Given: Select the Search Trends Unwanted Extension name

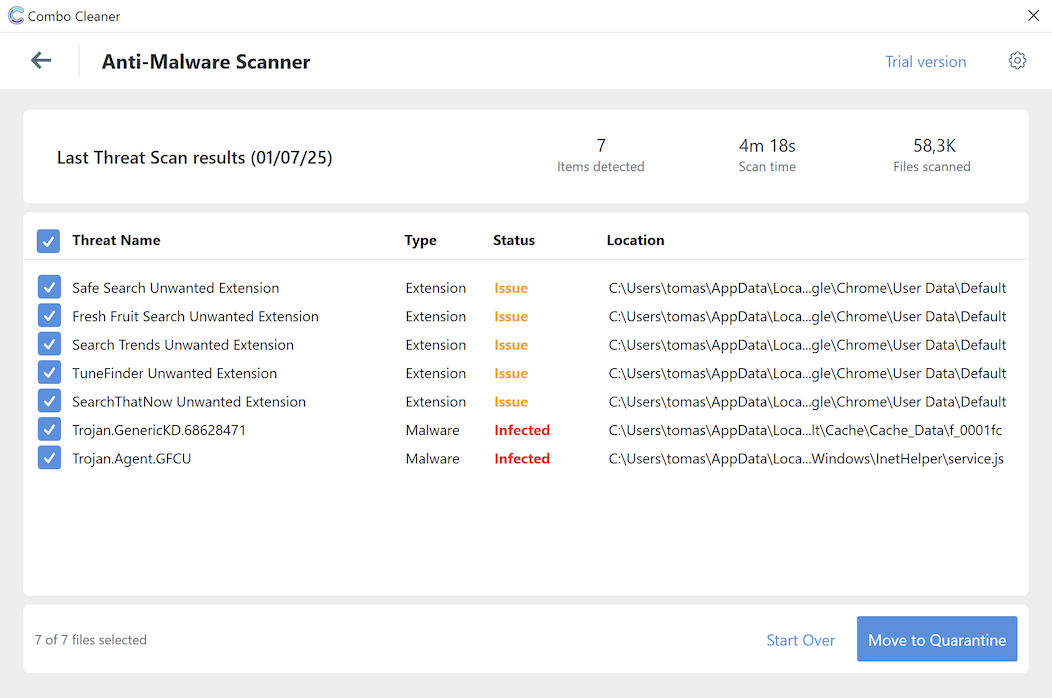Looking at the screenshot, I should (x=183, y=345).
